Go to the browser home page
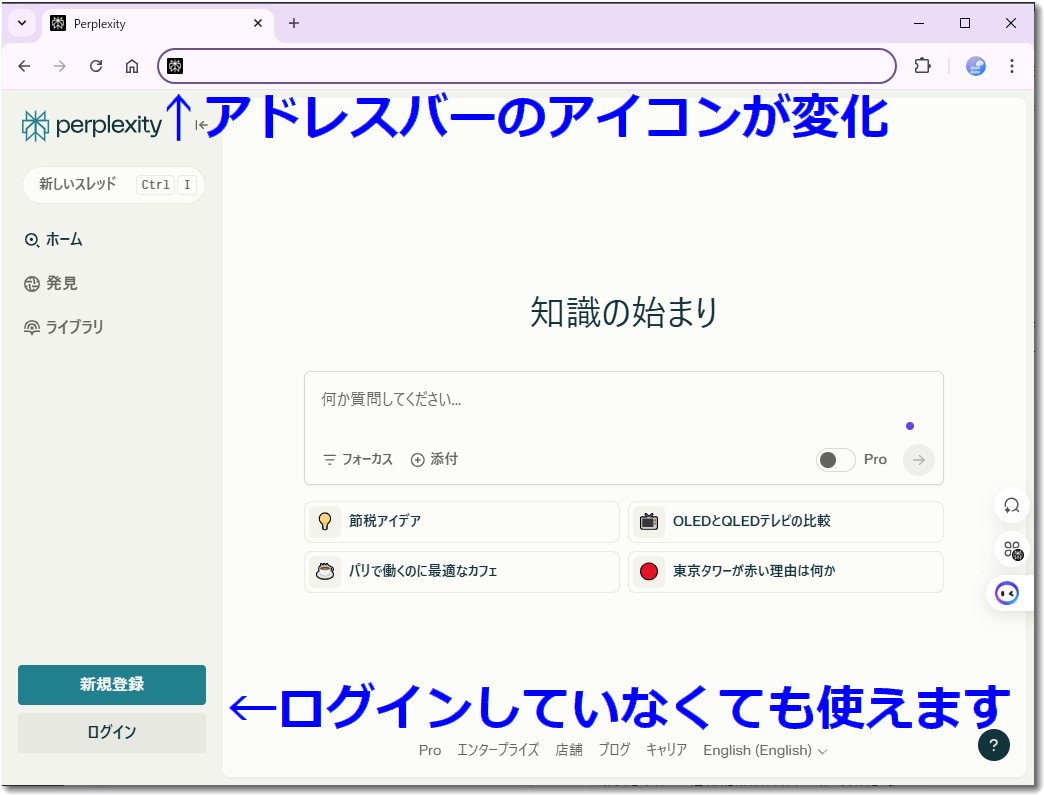The image size is (1044, 795). (132, 66)
